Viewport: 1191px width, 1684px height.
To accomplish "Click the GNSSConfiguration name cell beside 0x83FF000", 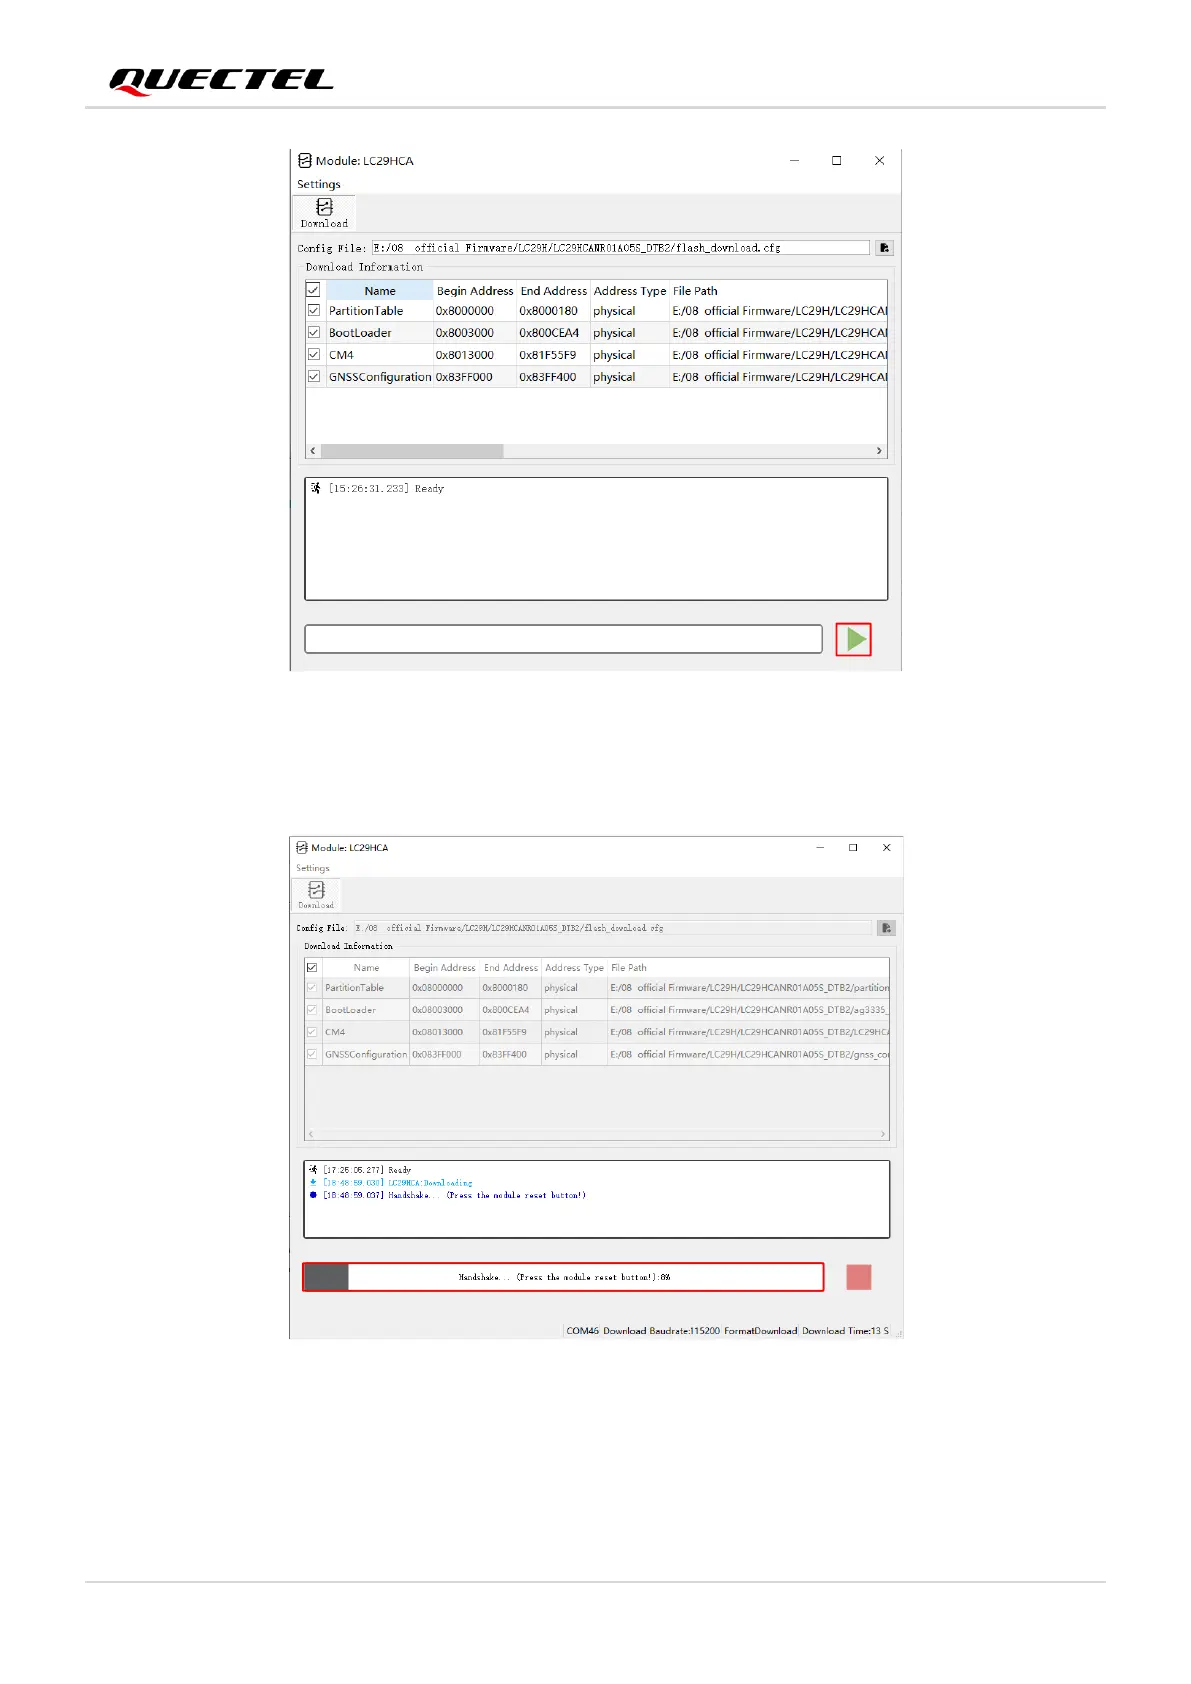I will 380,377.
